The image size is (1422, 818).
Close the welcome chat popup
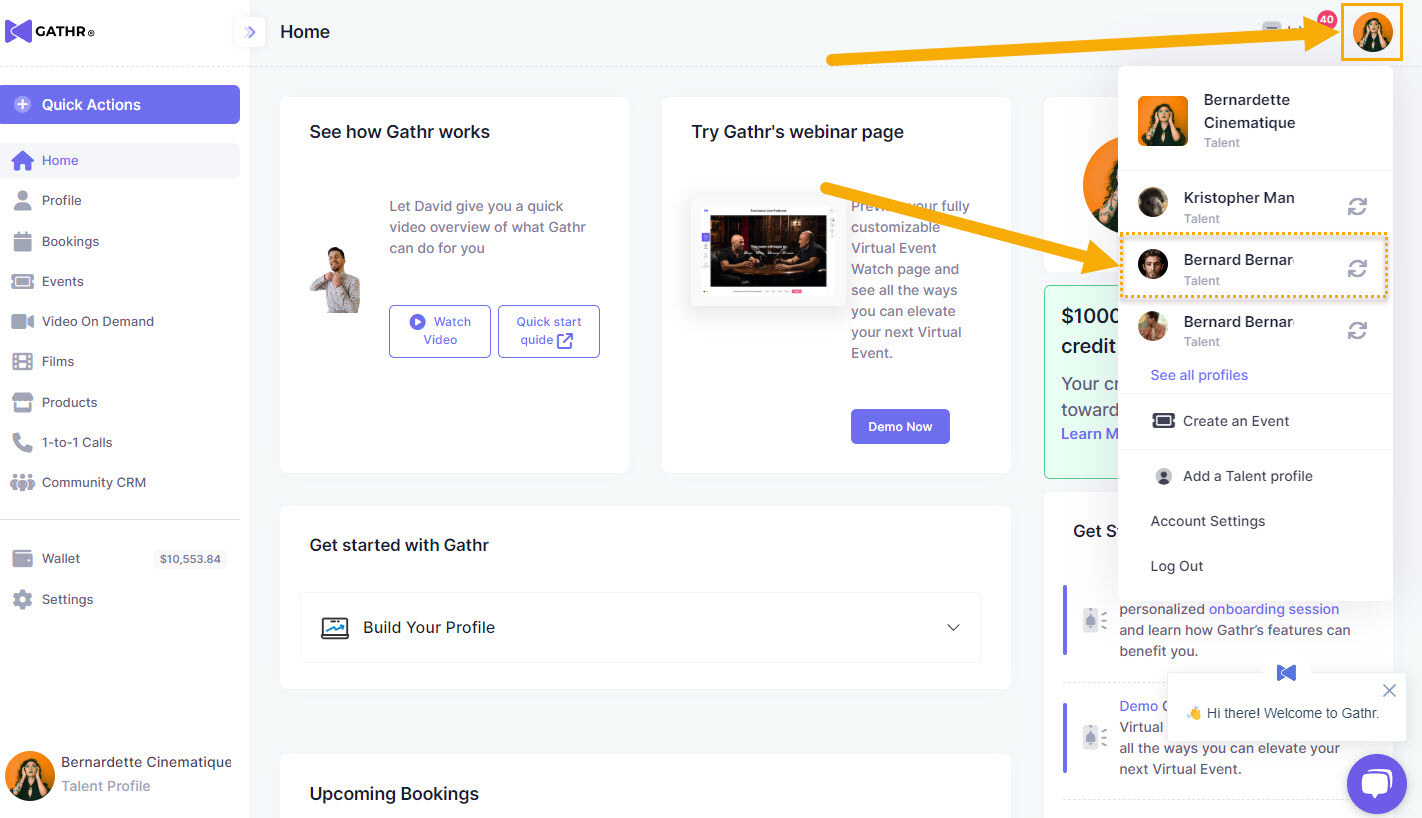pyautogui.click(x=1389, y=690)
